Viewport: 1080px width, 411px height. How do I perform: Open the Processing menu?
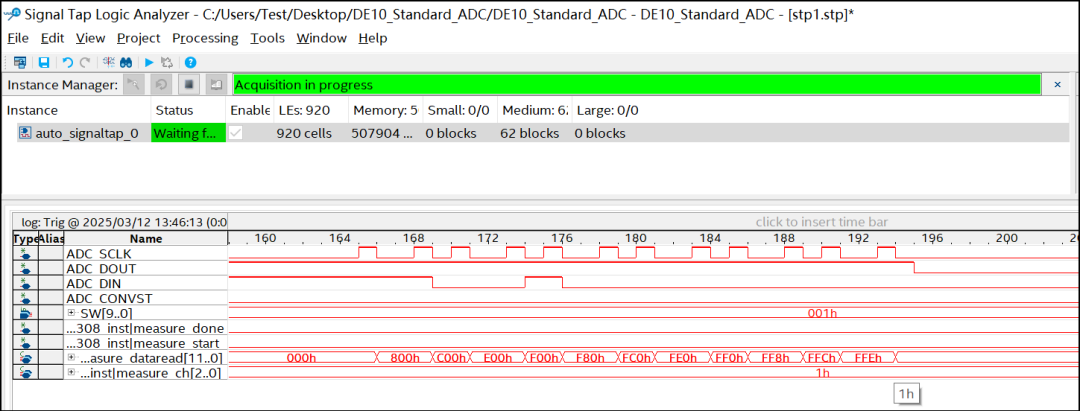point(205,38)
